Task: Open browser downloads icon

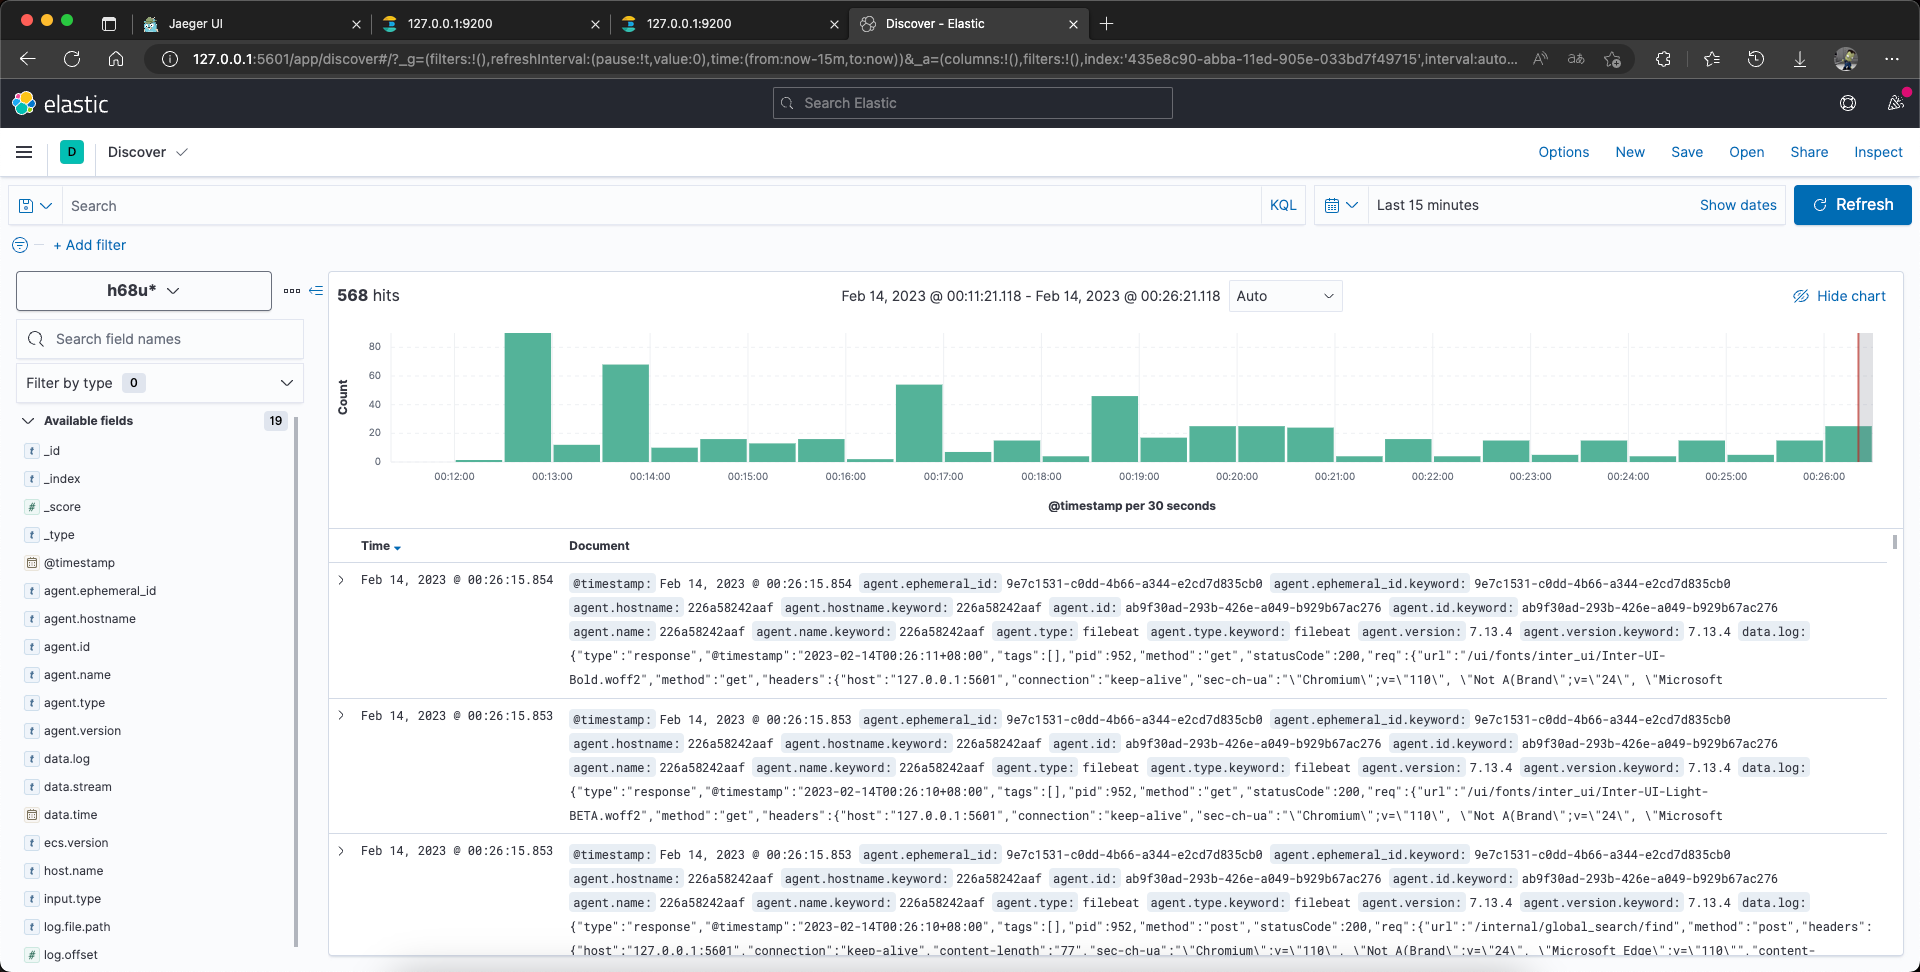Action: pyautogui.click(x=1799, y=59)
